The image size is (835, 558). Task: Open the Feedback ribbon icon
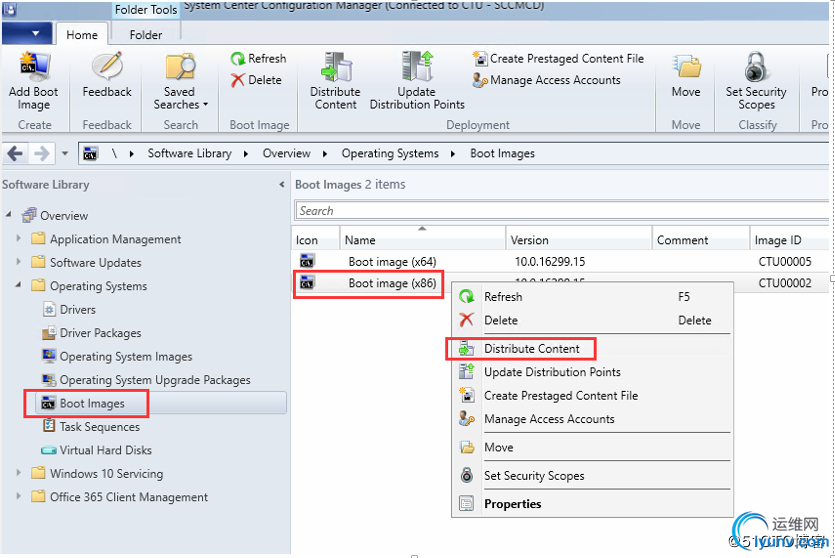(107, 69)
